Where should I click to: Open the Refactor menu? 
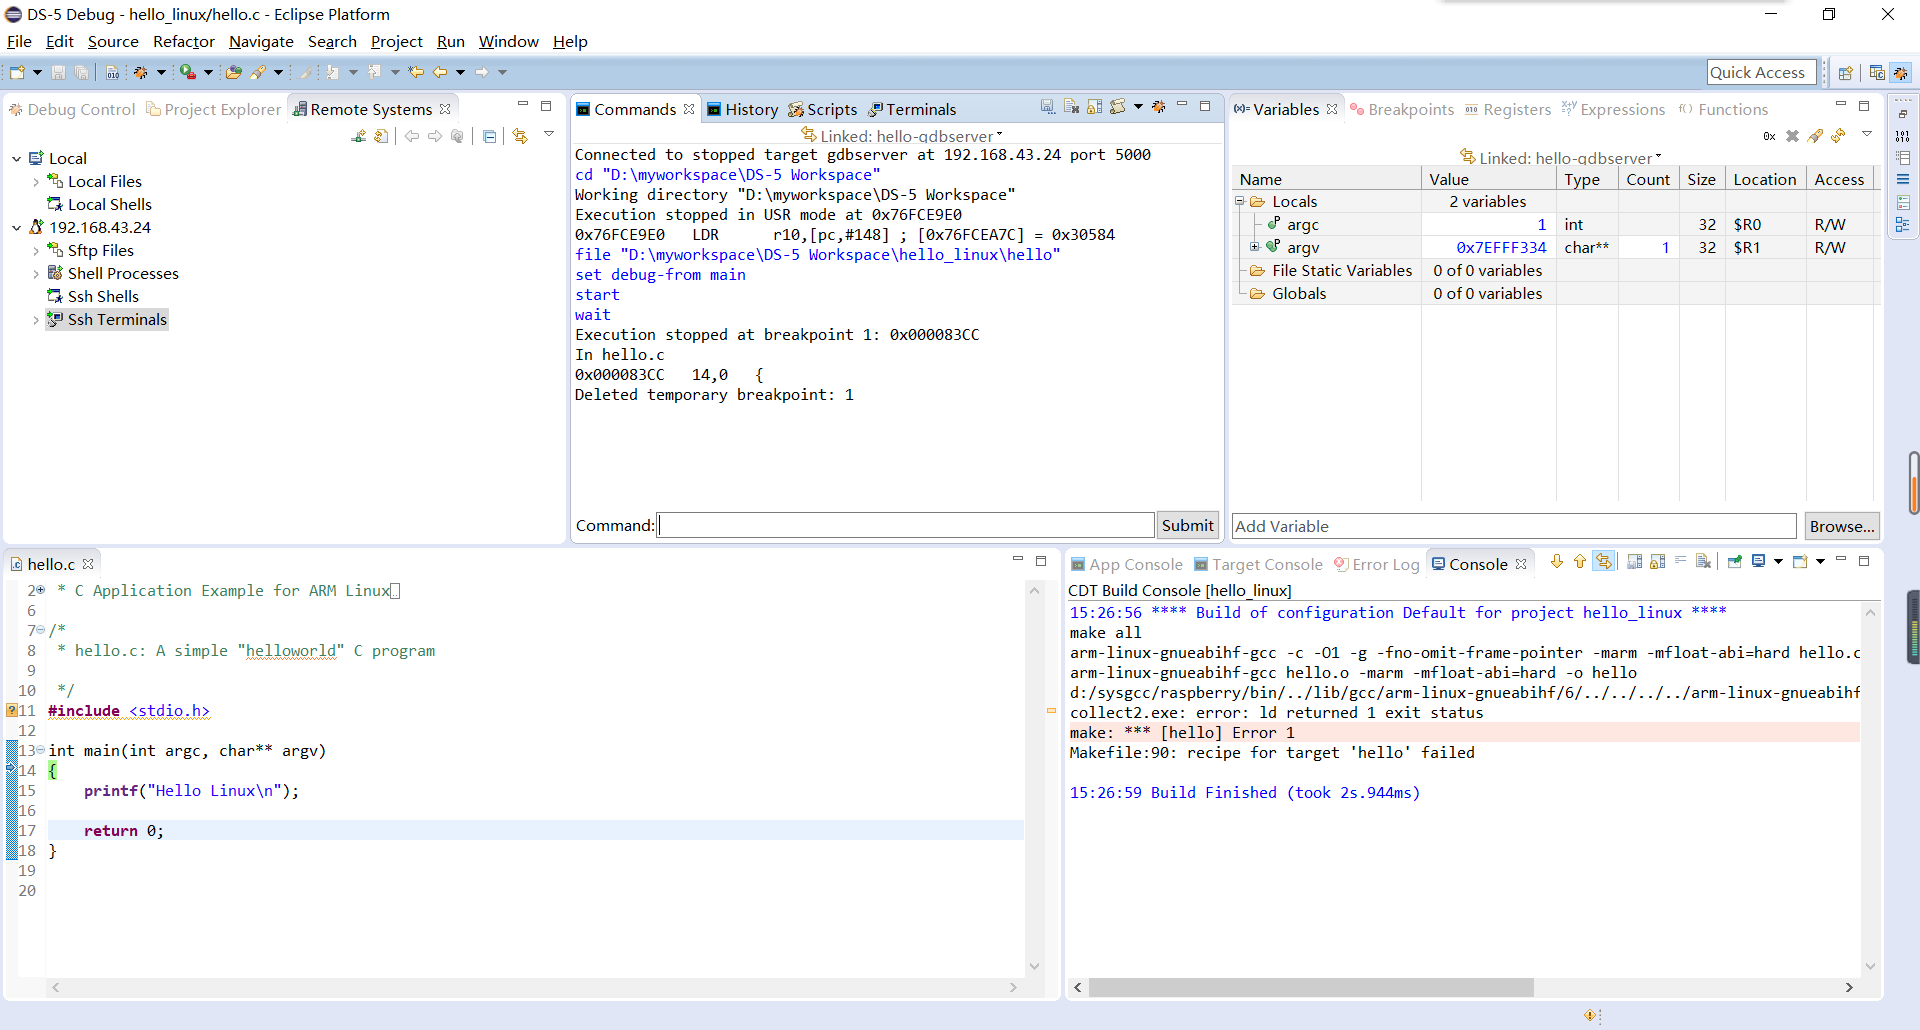pyautogui.click(x=183, y=41)
